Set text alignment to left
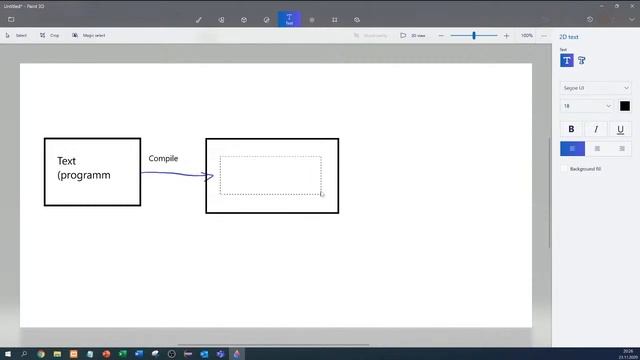 click(572, 149)
